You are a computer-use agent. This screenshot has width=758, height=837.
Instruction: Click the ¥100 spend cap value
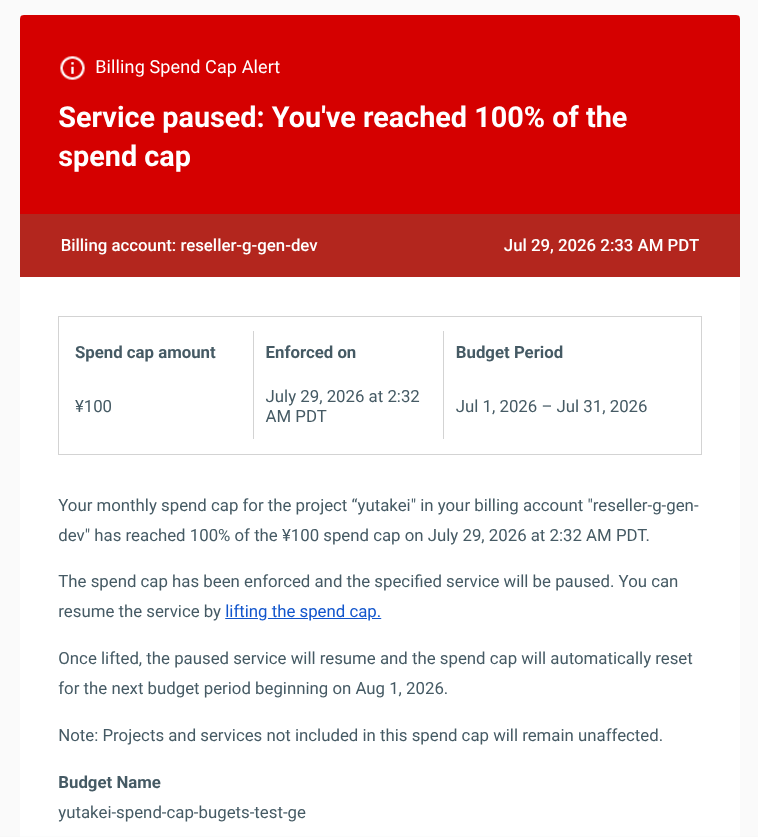[x=93, y=406]
